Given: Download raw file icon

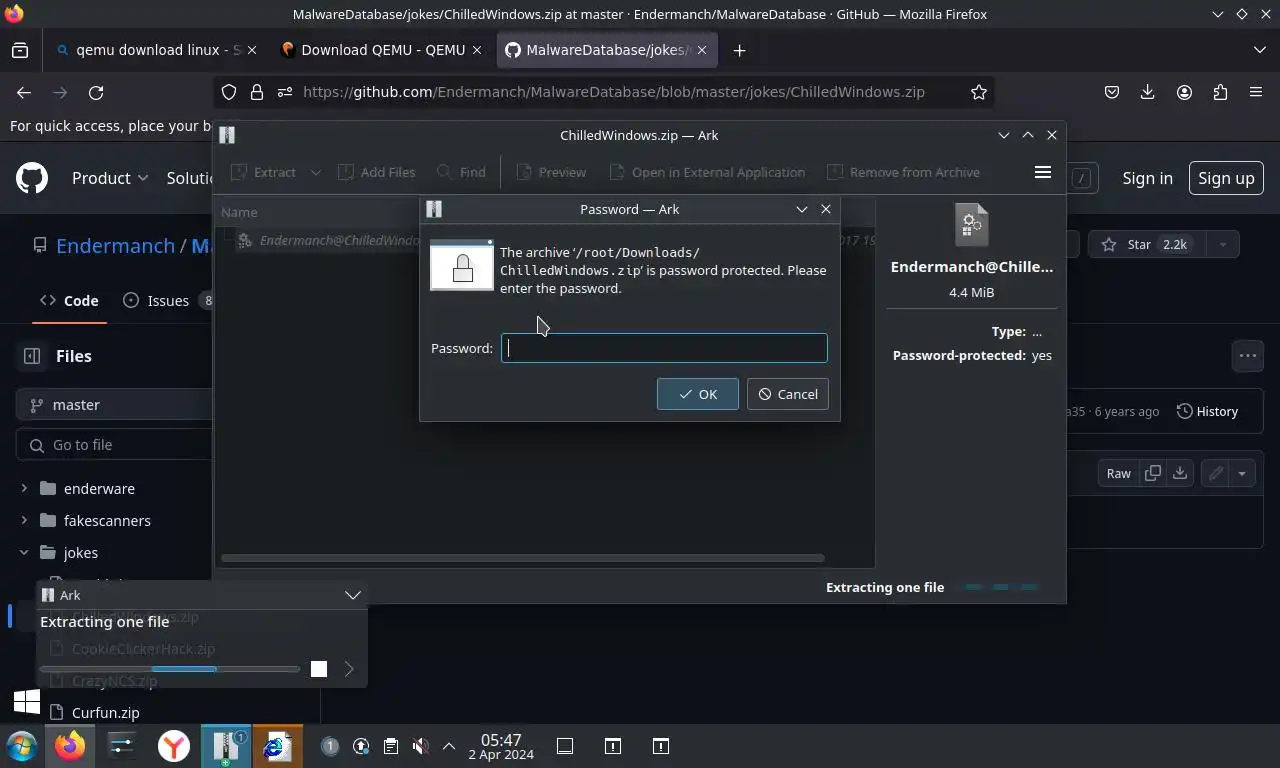Looking at the screenshot, I should pos(1180,473).
